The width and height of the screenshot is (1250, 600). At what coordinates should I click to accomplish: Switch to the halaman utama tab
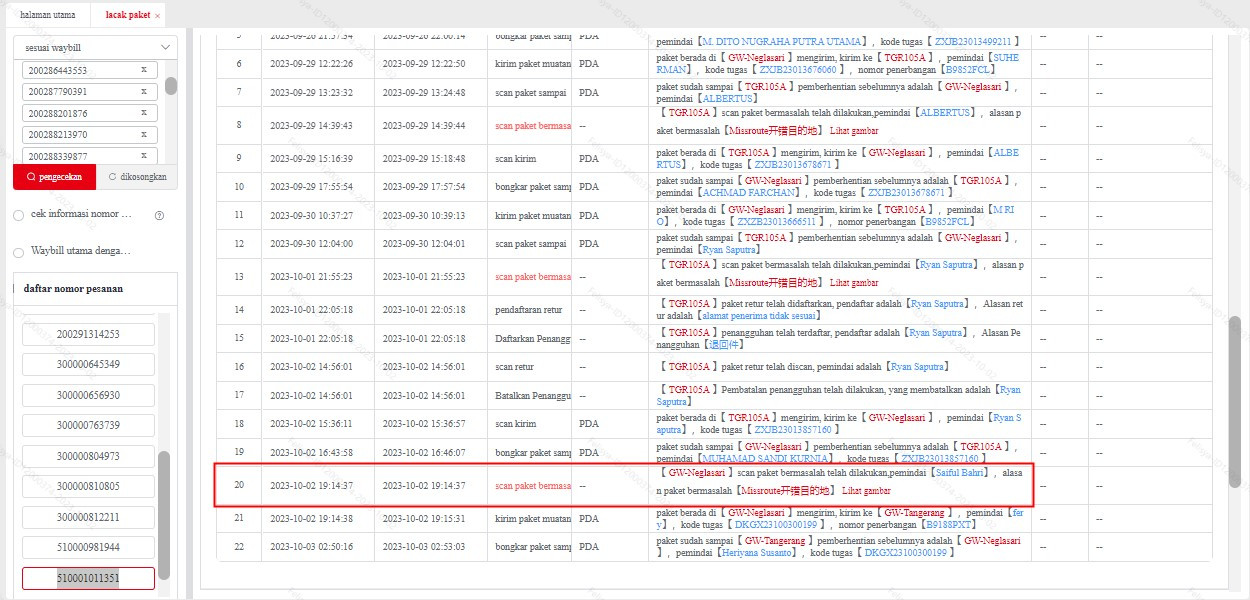[47, 15]
